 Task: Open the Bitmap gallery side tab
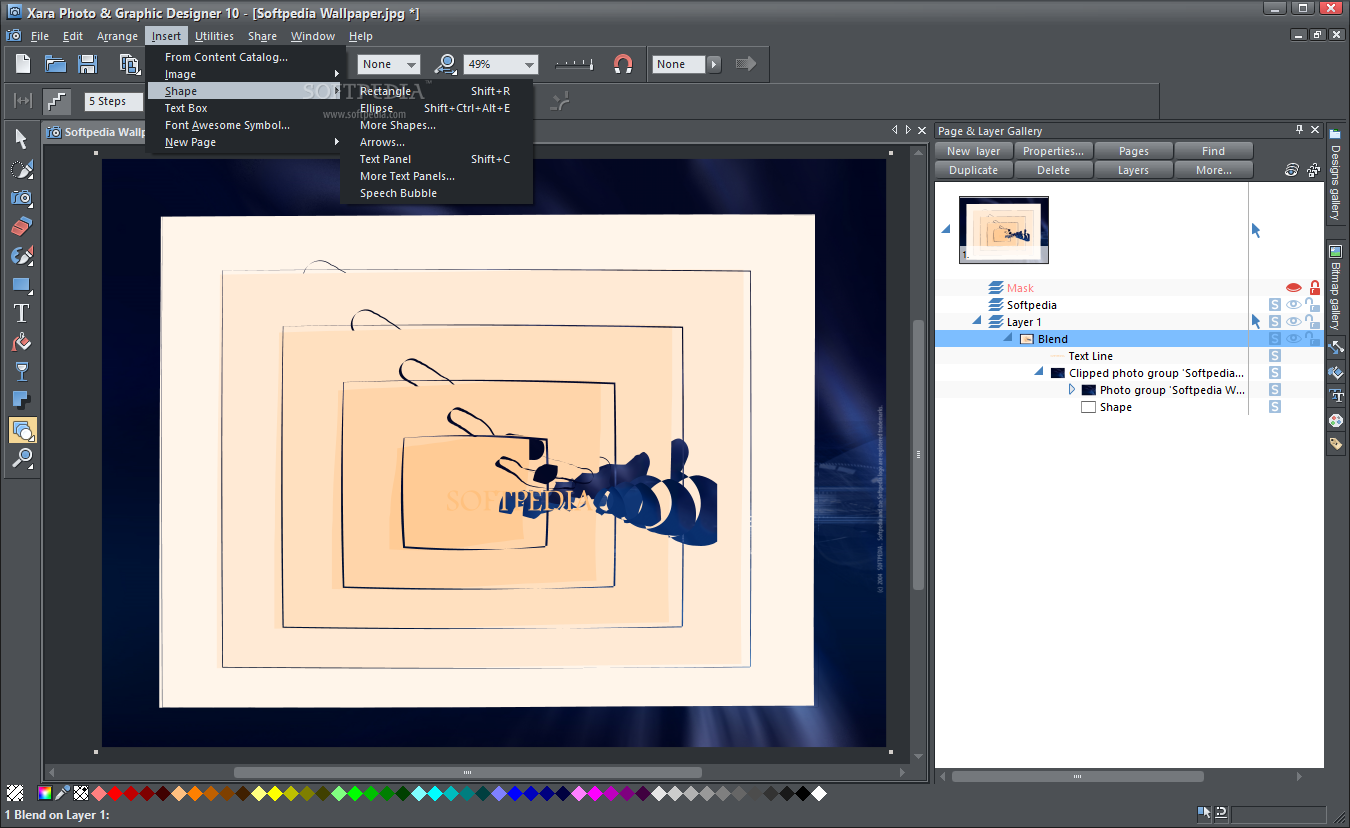[1335, 287]
